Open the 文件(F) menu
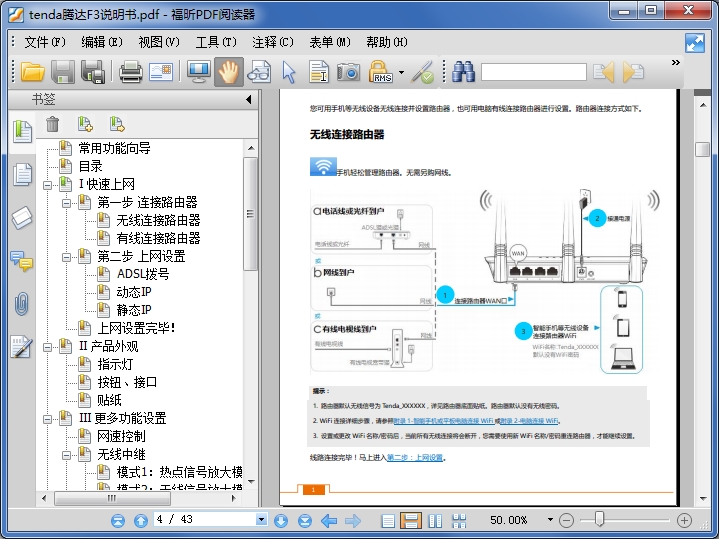The width and height of the screenshot is (719, 539). click(x=45, y=42)
